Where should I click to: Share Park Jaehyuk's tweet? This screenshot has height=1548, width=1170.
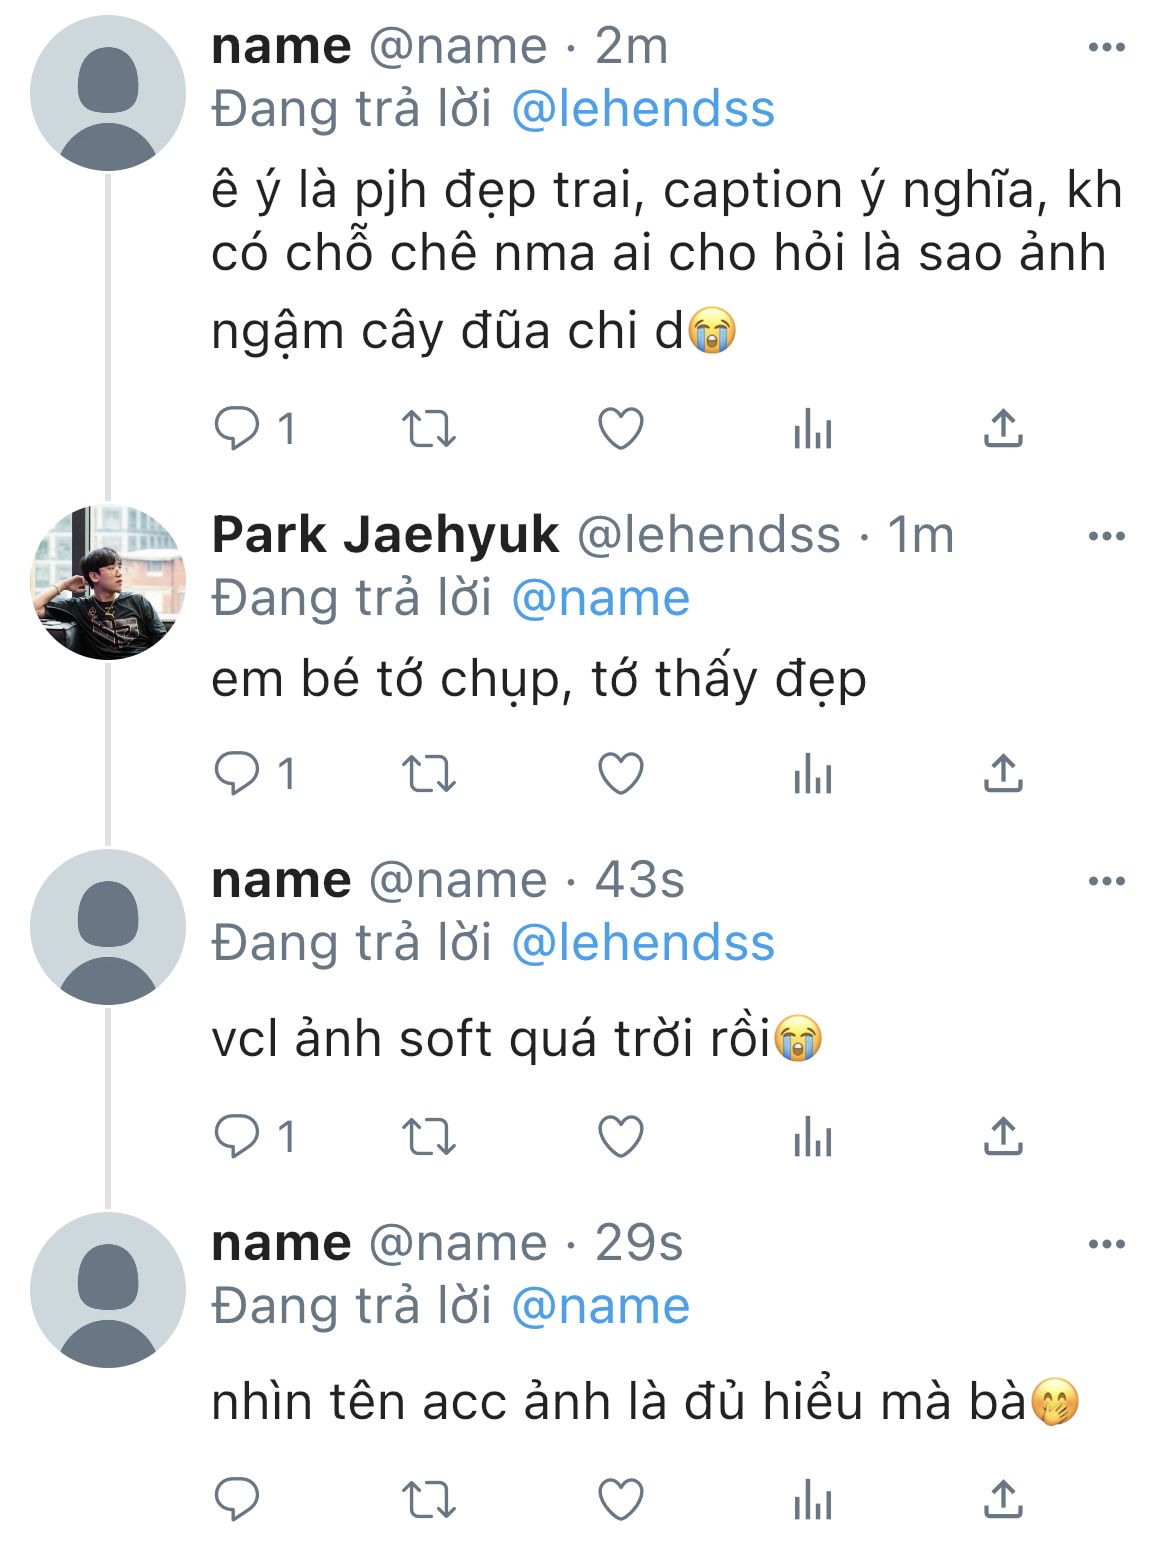1003,774
